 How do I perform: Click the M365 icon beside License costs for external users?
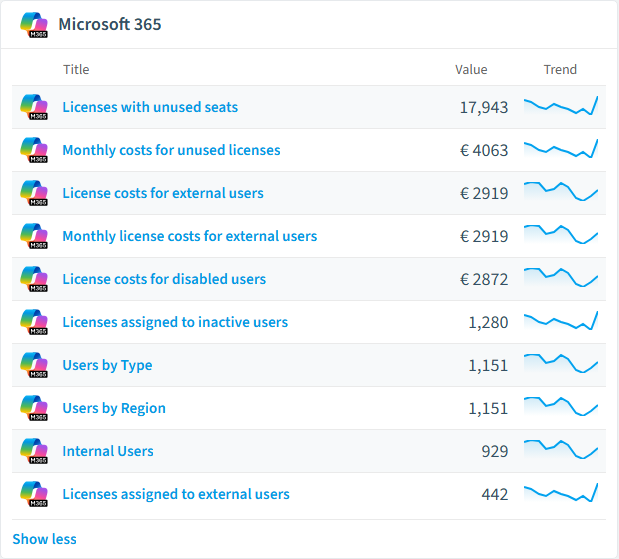pyautogui.click(x=34, y=193)
